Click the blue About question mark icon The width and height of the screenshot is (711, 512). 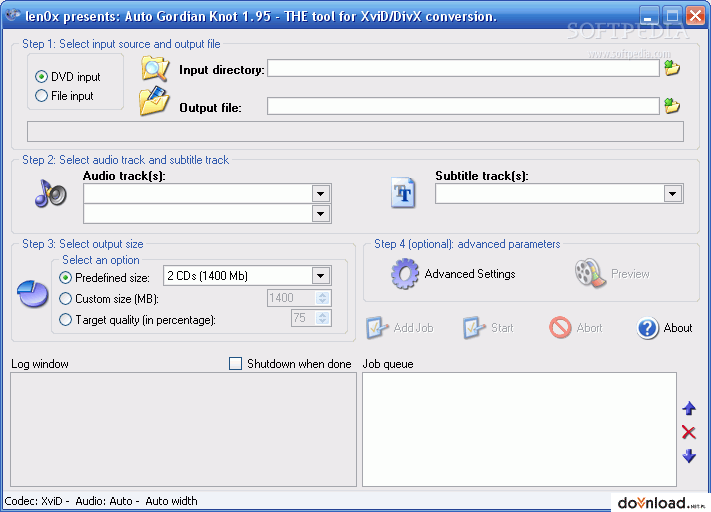pyautogui.click(x=647, y=328)
